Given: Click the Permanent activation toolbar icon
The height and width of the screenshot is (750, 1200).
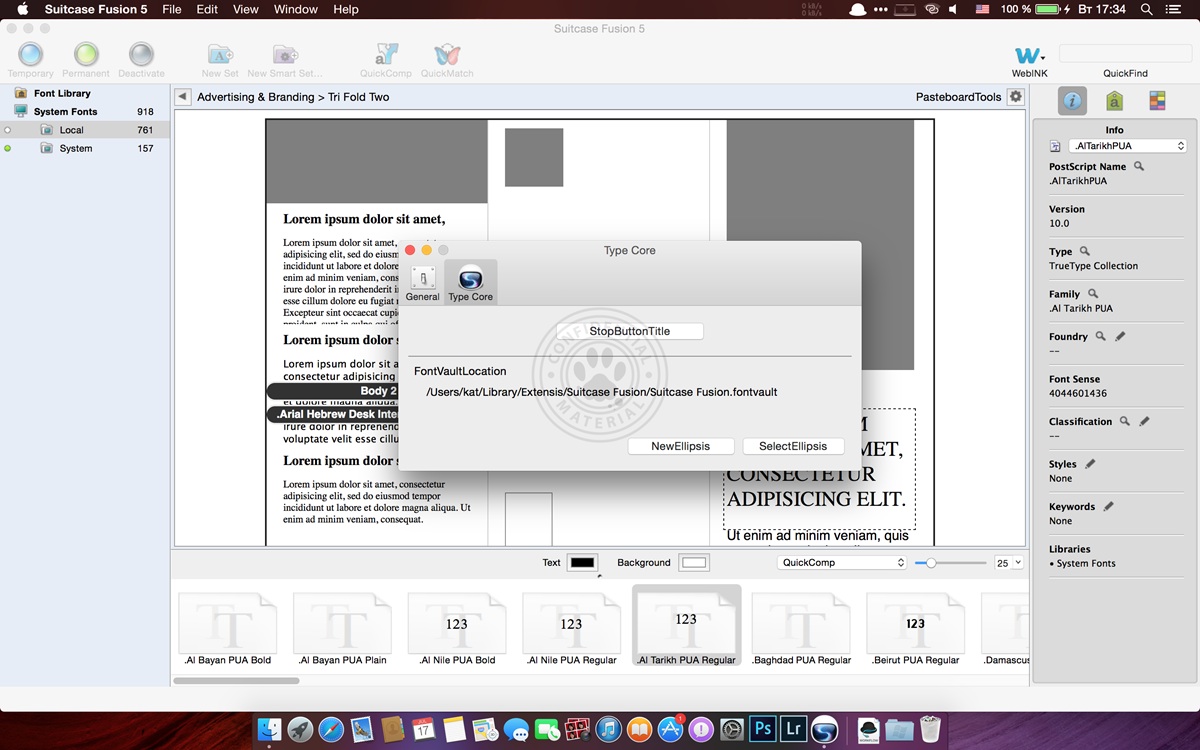Looking at the screenshot, I should coord(86,54).
